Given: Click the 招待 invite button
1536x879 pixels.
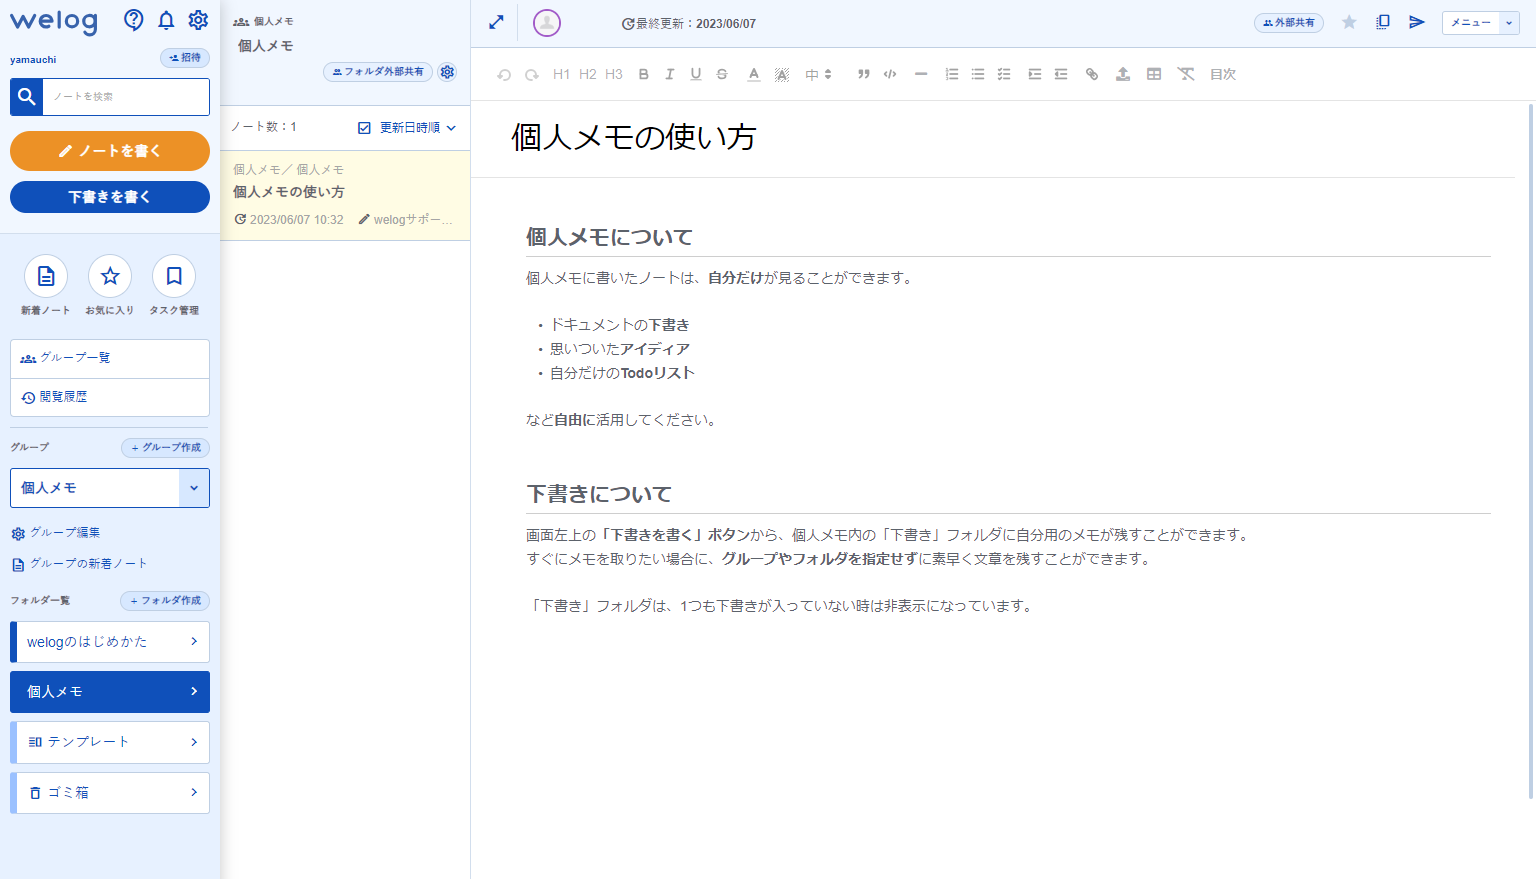Looking at the screenshot, I should [185, 58].
